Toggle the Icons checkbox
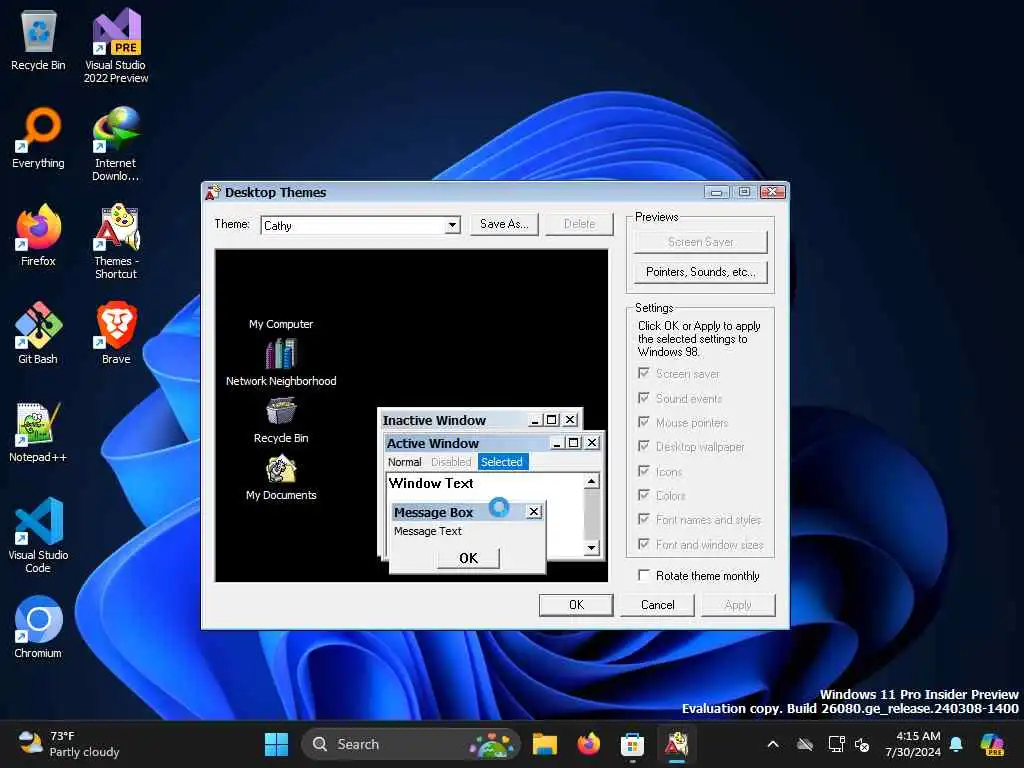 [644, 471]
